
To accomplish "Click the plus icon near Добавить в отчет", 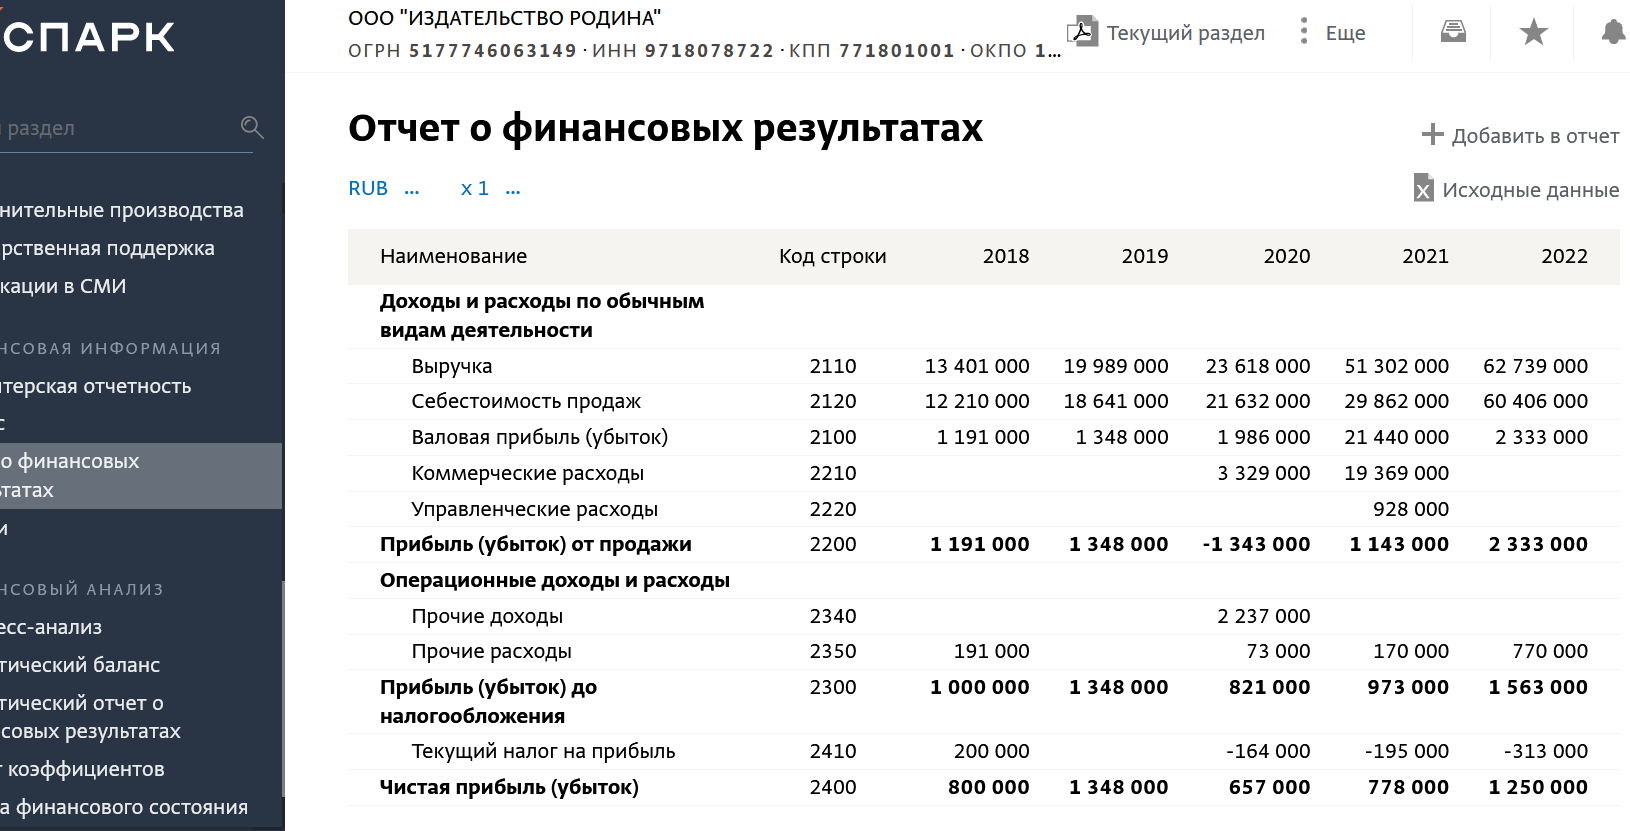I will click(1432, 135).
